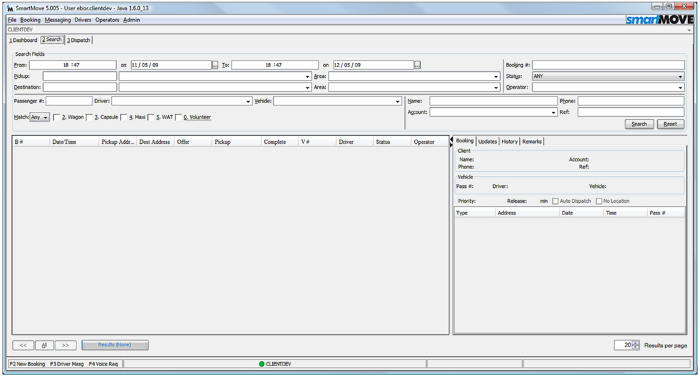Click the To time field
700x377 pixels.
tap(275, 65)
